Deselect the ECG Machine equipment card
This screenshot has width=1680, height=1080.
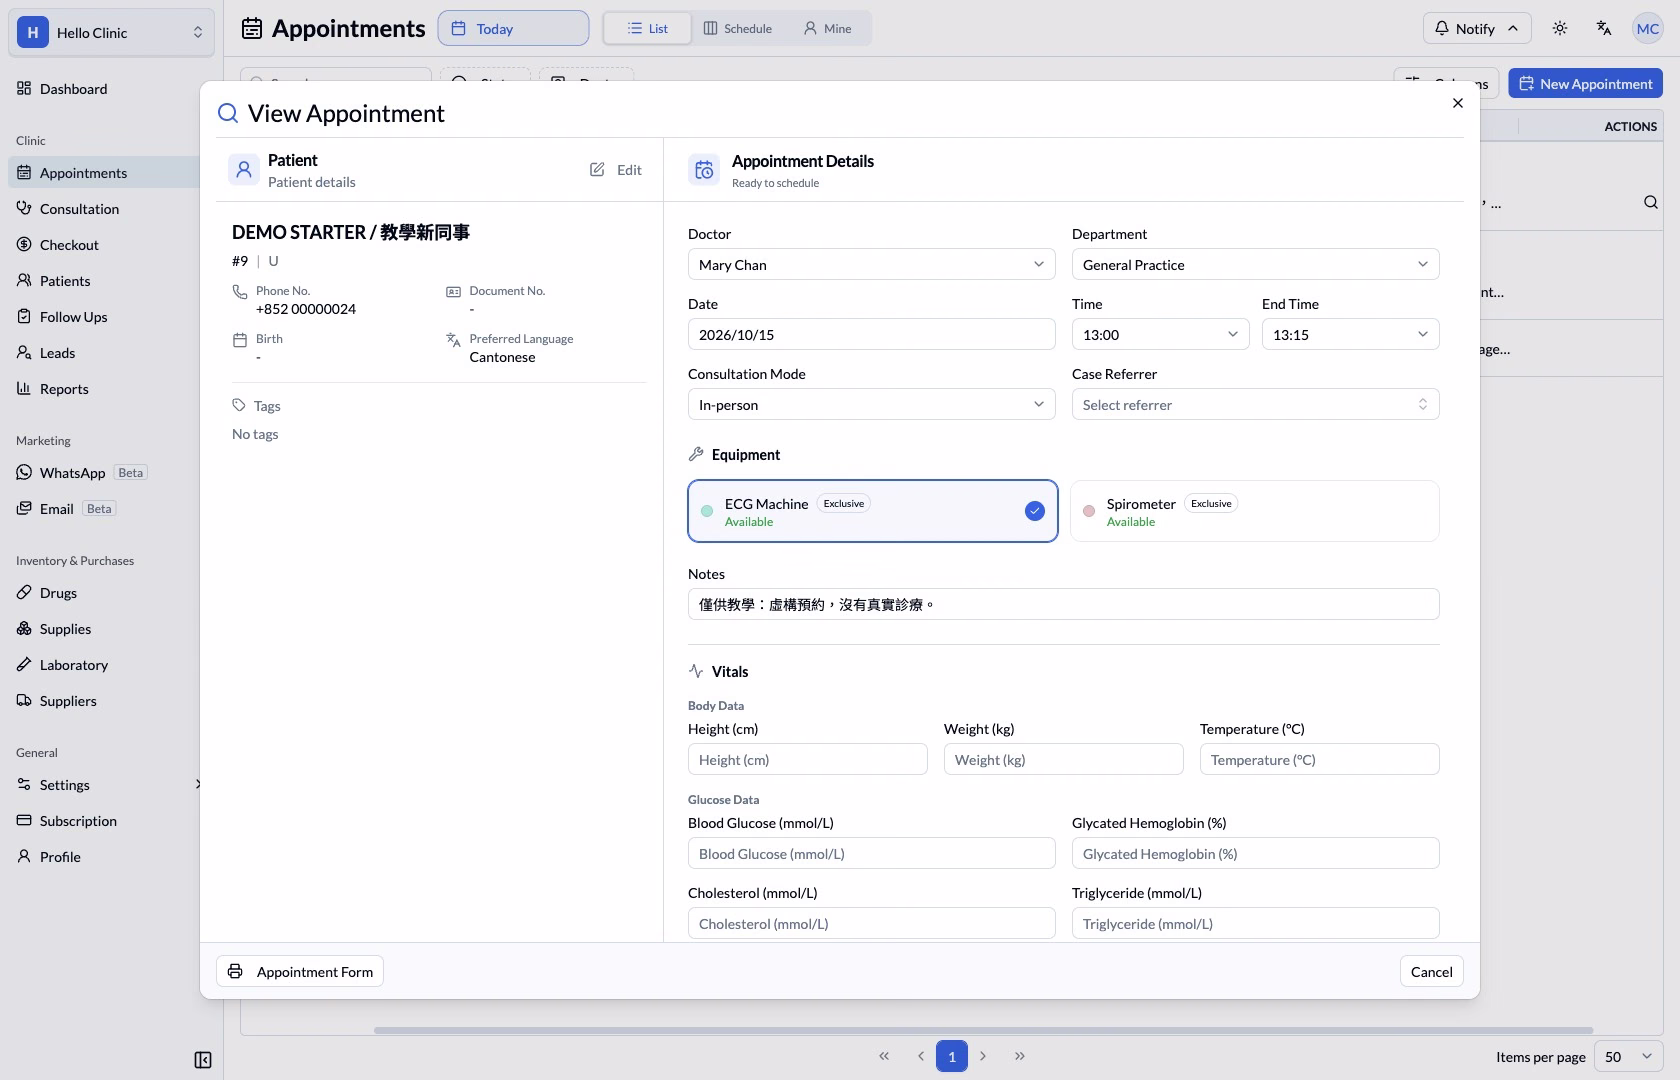[x=872, y=511]
